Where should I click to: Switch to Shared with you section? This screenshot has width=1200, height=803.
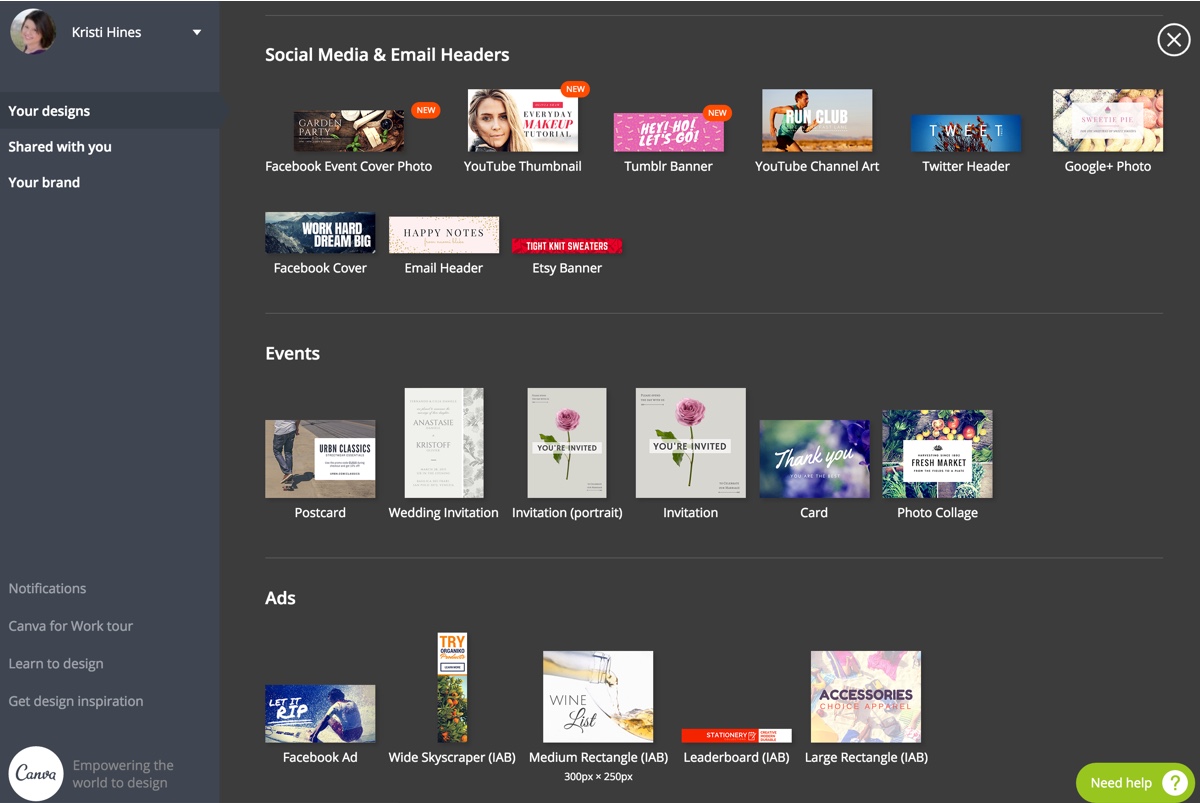pyautogui.click(x=59, y=146)
